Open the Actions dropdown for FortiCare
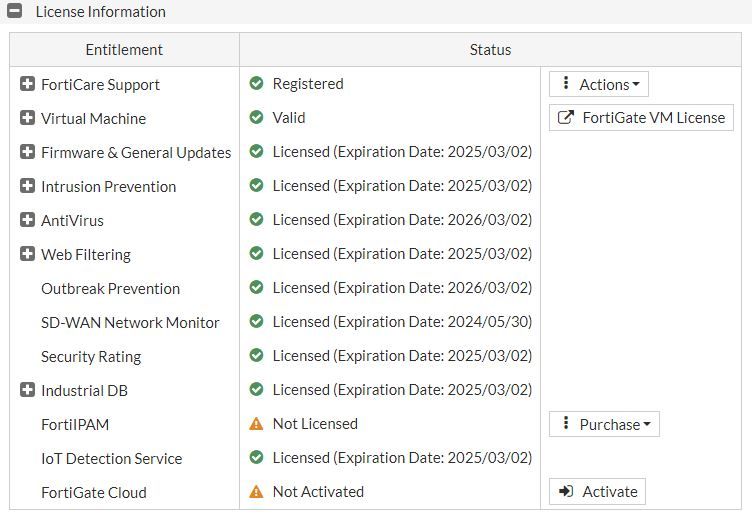Viewport: 752px width, 525px height. (x=599, y=84)
